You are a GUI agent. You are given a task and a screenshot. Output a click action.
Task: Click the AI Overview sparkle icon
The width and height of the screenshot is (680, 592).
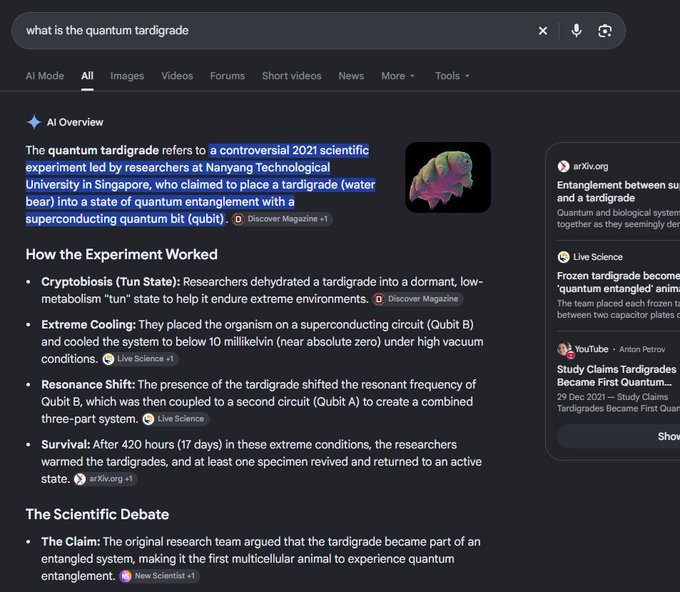coord(34,122)
